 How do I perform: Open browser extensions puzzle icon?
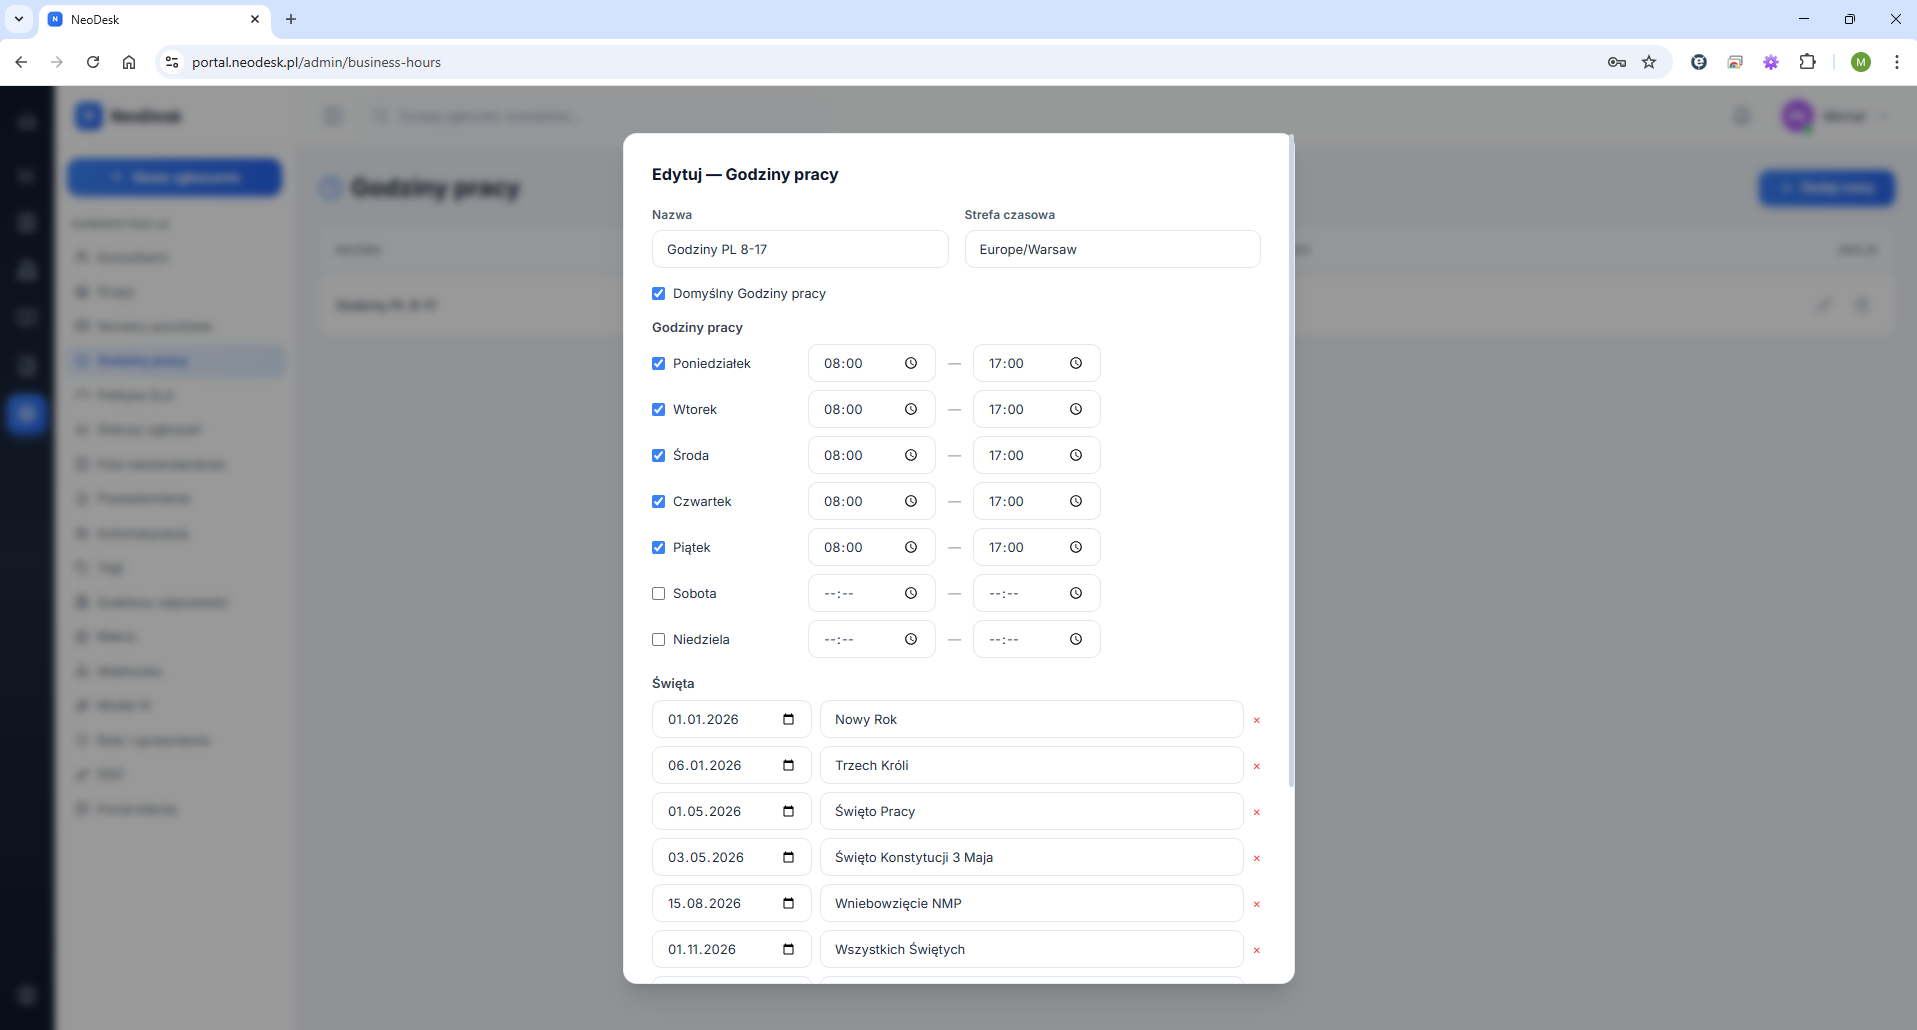(x=1807, y=62)
